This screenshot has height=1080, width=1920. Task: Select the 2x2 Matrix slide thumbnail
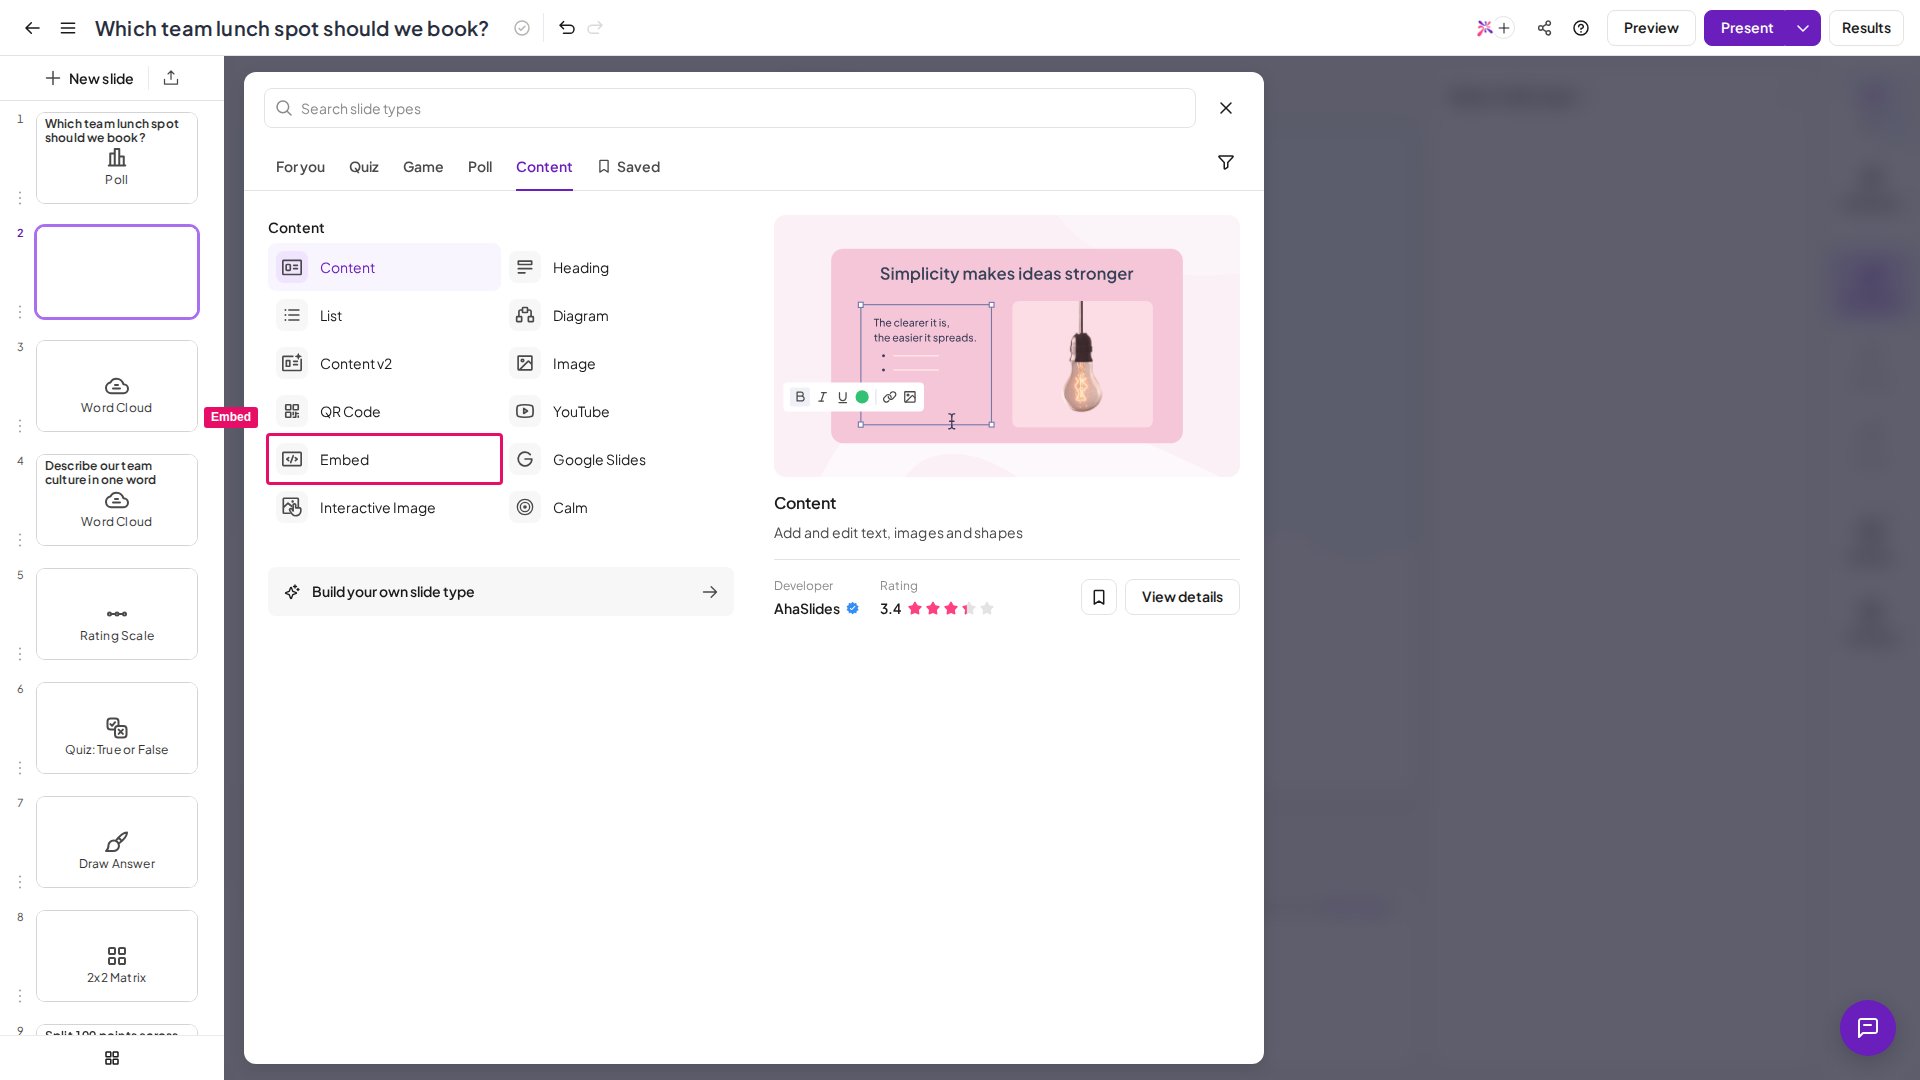tap(117, 956)
